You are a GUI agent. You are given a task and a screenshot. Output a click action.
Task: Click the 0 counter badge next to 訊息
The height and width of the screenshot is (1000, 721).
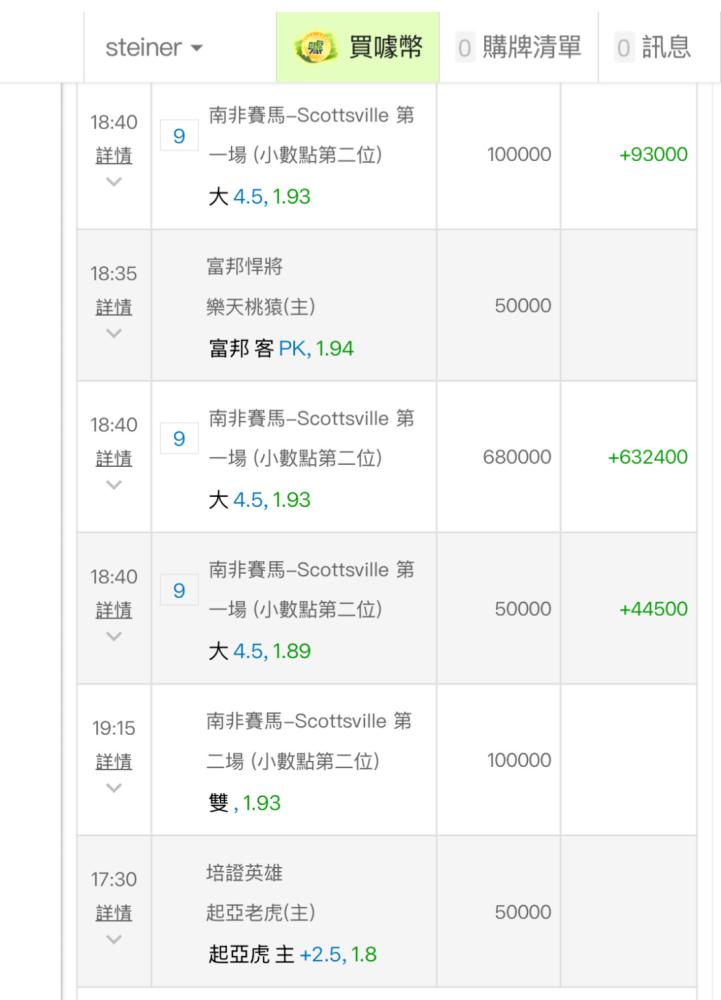[x=624, y=48]
